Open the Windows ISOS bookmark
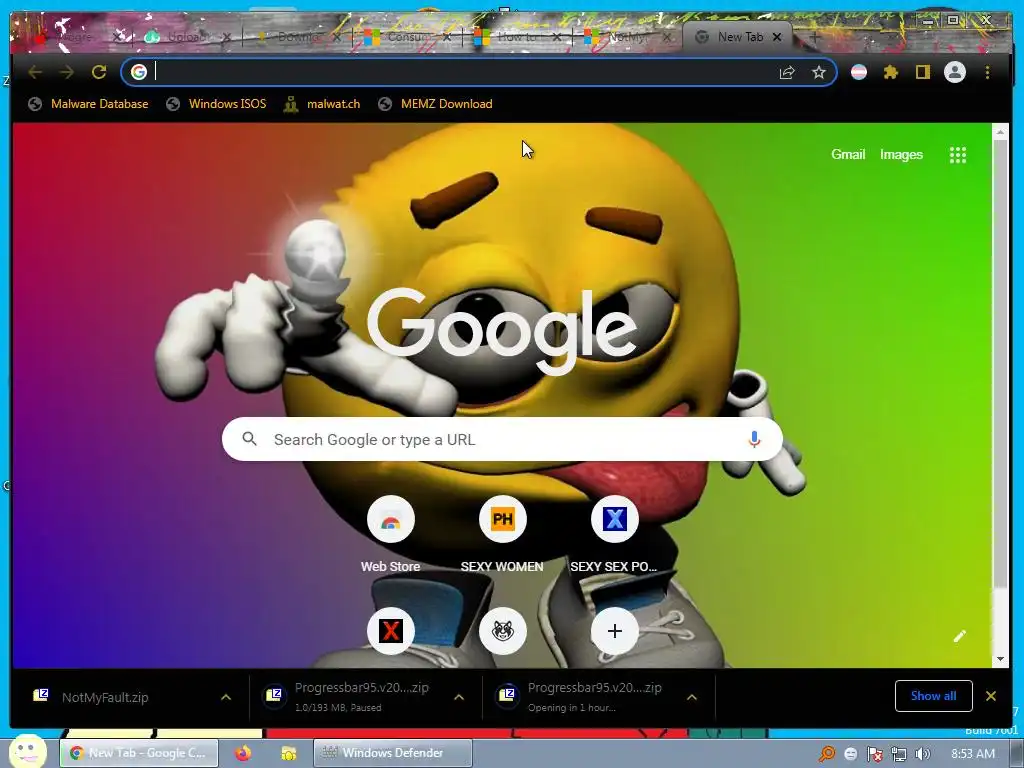The width and height of the screenshot is (1024, 768). click(x=216, y=104)
